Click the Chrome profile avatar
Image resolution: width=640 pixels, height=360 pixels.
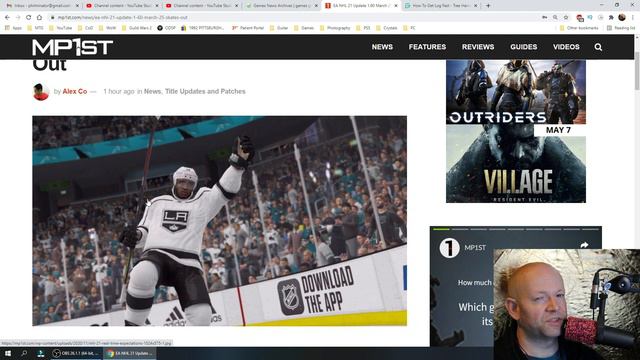click(x=622, y=18)
